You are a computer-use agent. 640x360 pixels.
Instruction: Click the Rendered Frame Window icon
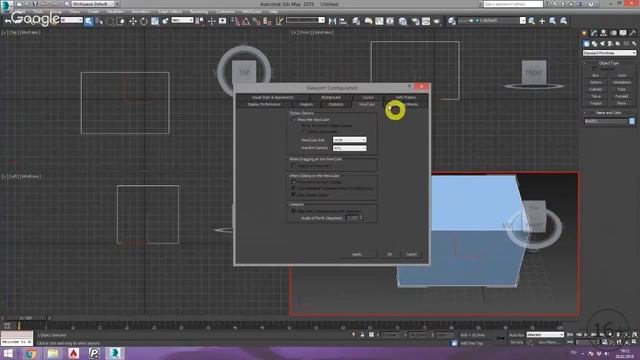pos(426,21)
